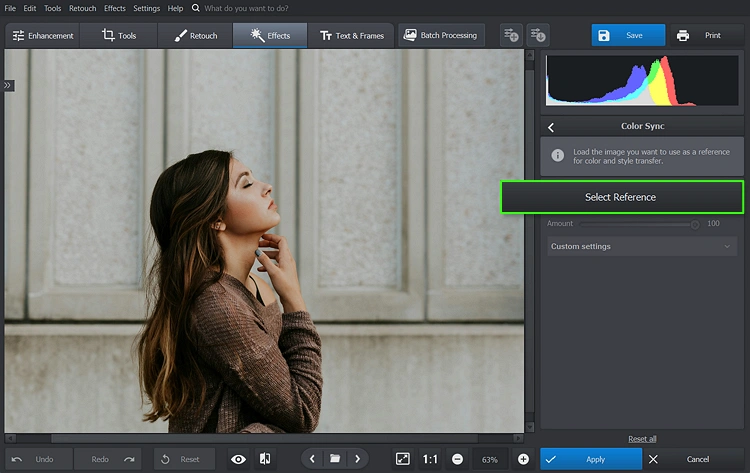Reset the image changes

click(x=184, y=459)
